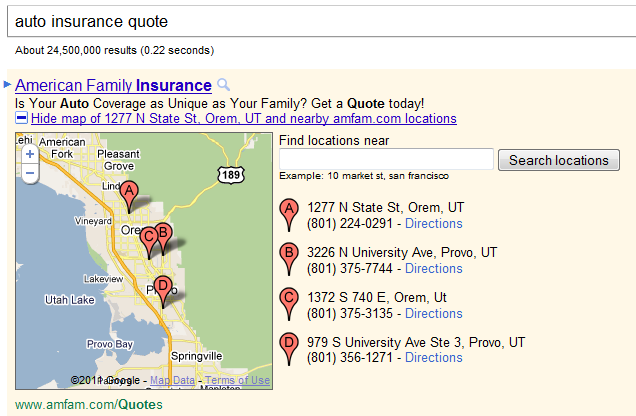Select map pin A in Orem

(x=128, y=193)
